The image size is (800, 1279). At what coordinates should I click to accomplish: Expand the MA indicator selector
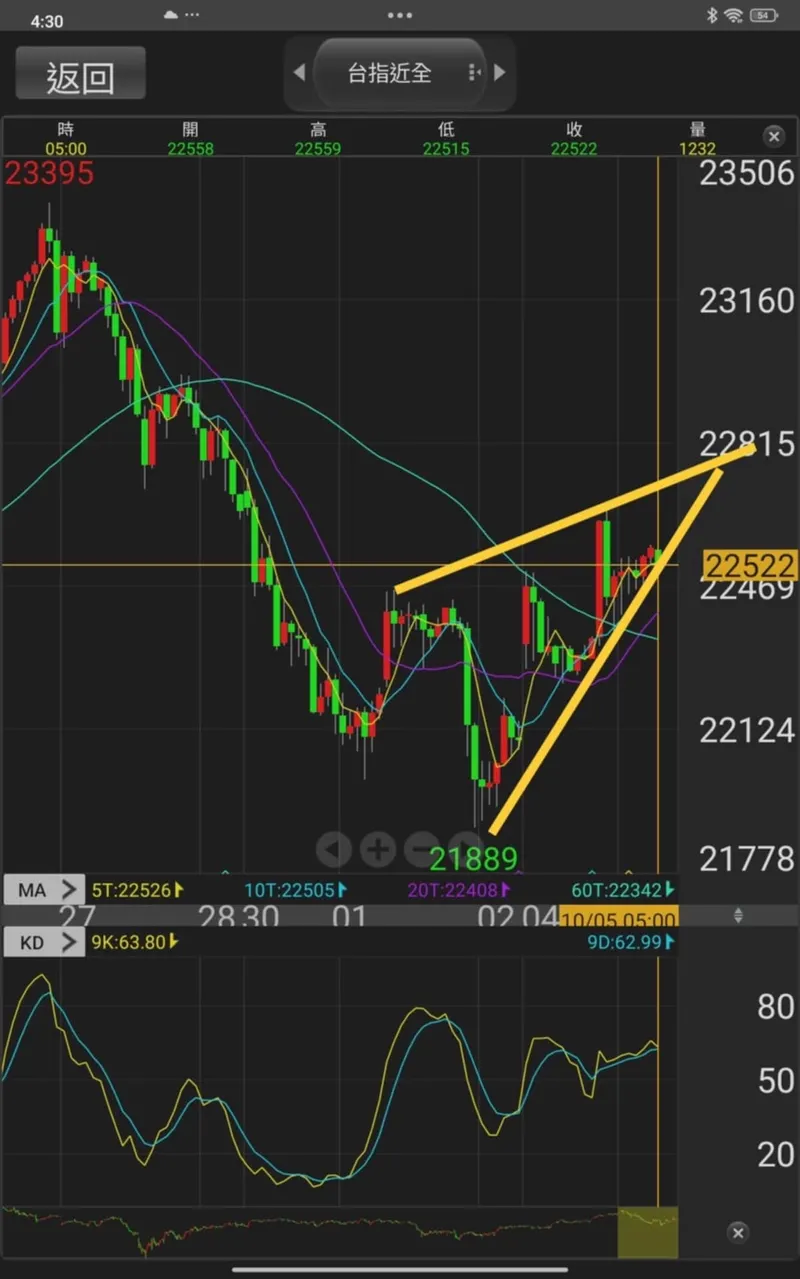coord(44,888)
